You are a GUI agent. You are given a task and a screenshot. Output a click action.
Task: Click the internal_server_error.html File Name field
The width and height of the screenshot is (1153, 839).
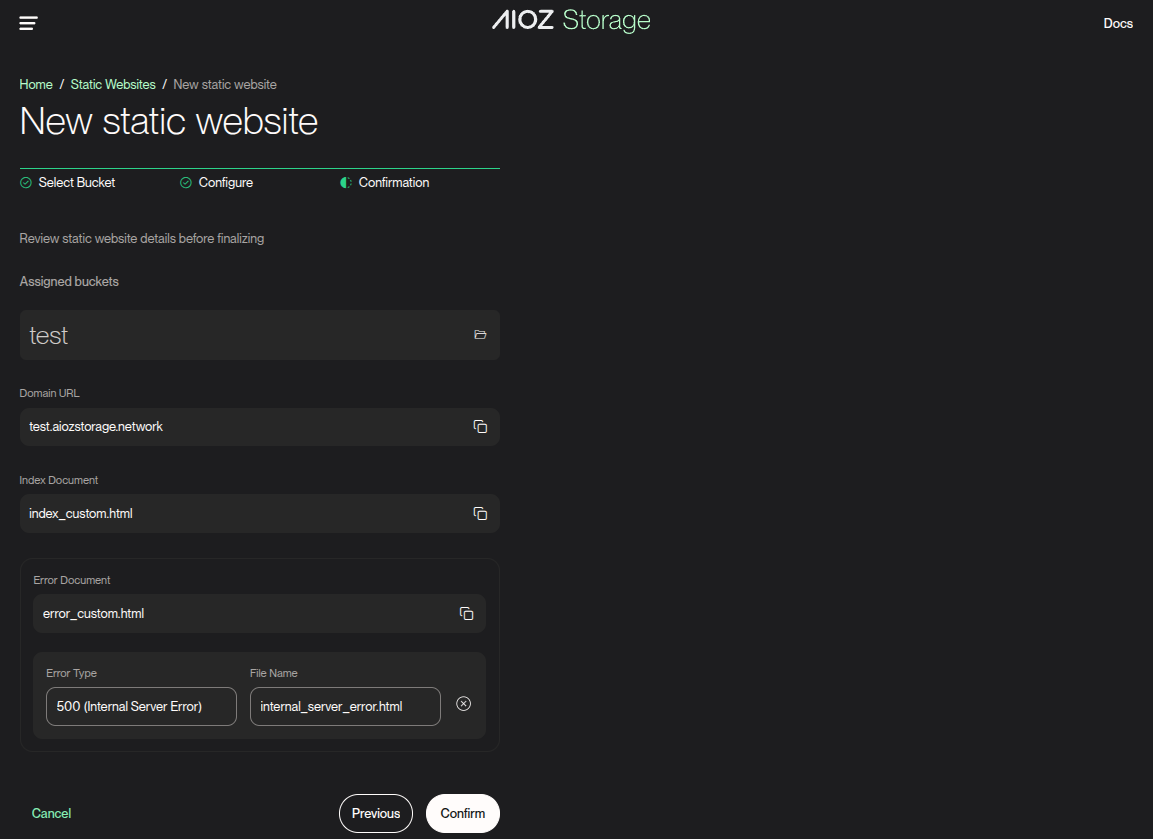point(345,706)
